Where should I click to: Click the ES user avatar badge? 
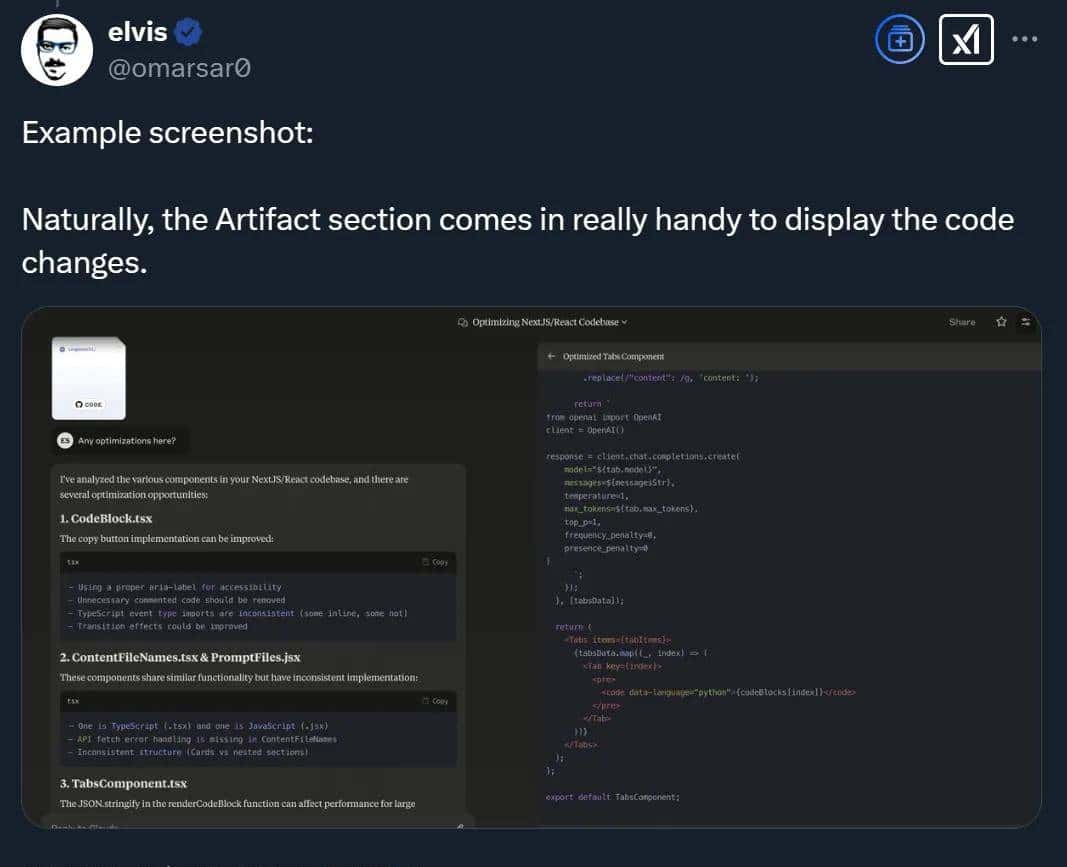[66, 440]
